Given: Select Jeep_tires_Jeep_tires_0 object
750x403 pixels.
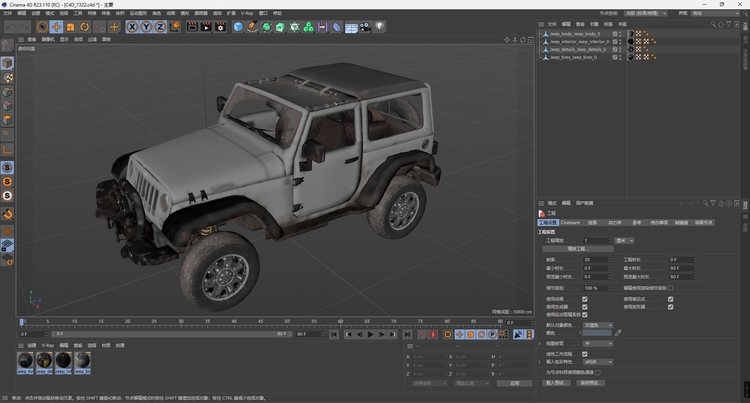Looking at the screenshot, I should click(573, 57).
